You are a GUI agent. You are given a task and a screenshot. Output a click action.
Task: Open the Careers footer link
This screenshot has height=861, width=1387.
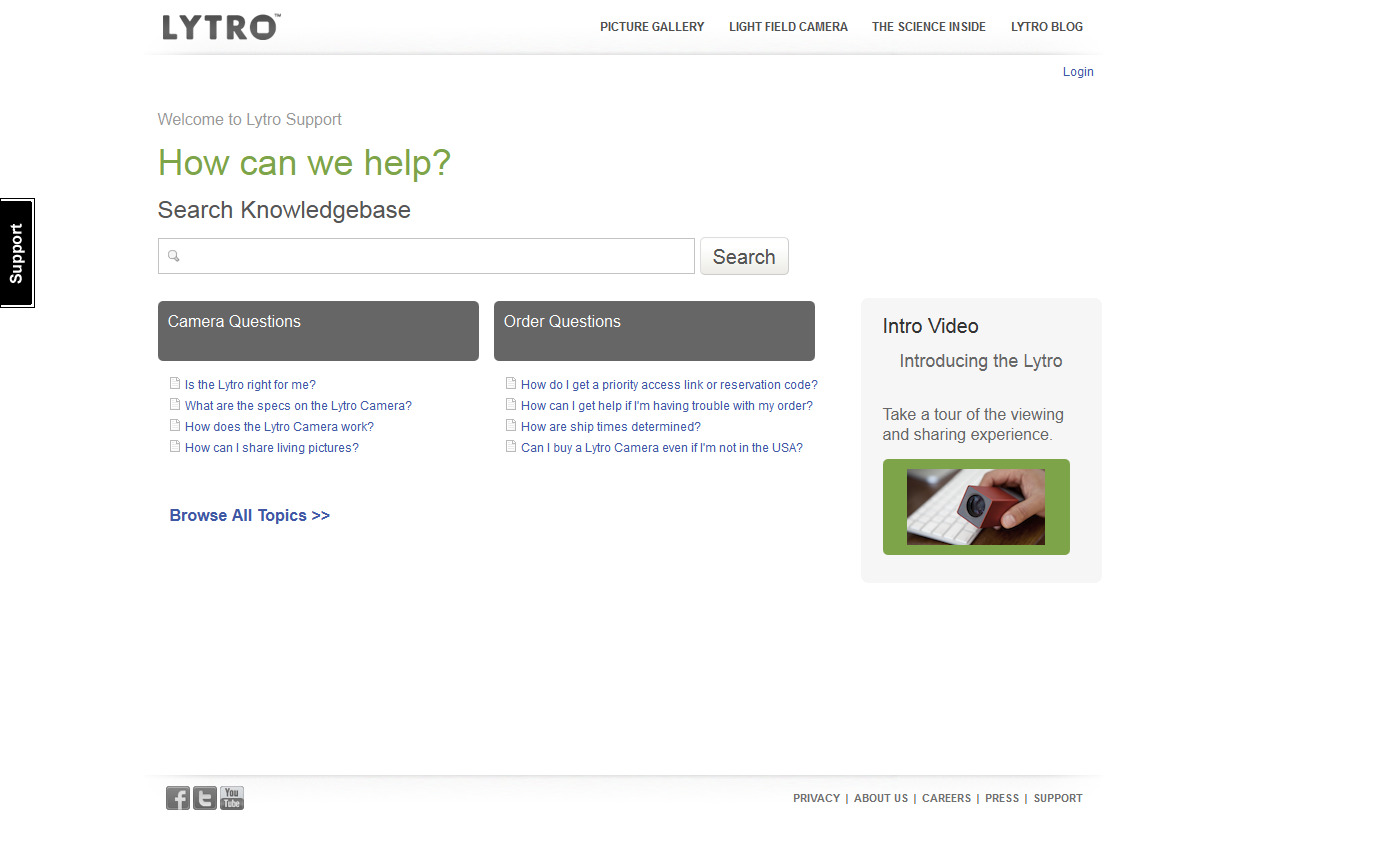(946, 798)
